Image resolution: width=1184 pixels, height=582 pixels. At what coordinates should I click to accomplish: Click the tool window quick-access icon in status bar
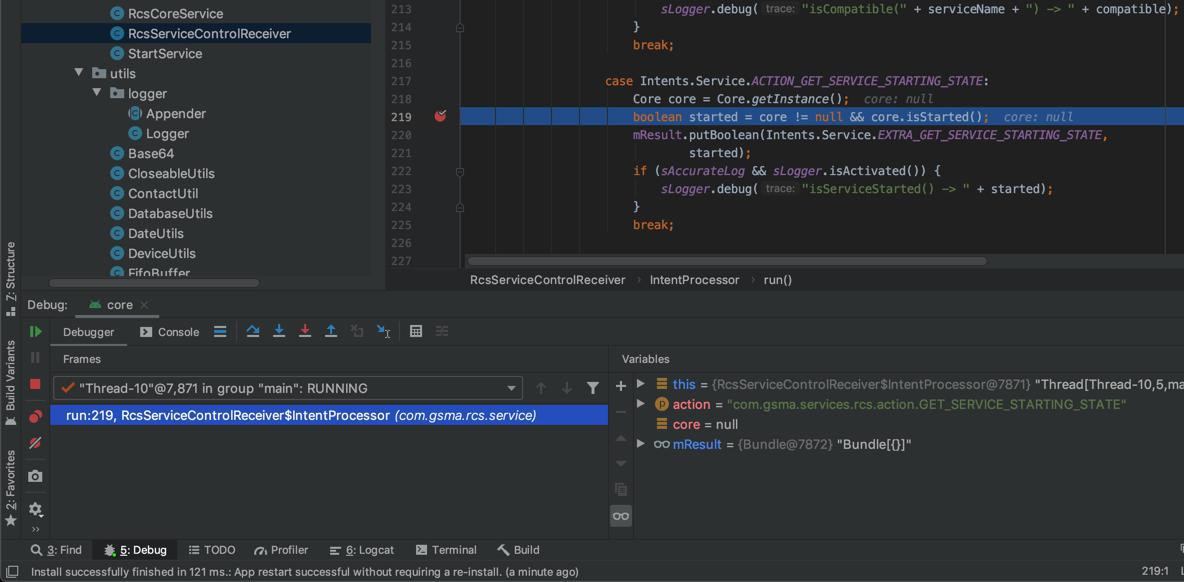click(12, 572)
